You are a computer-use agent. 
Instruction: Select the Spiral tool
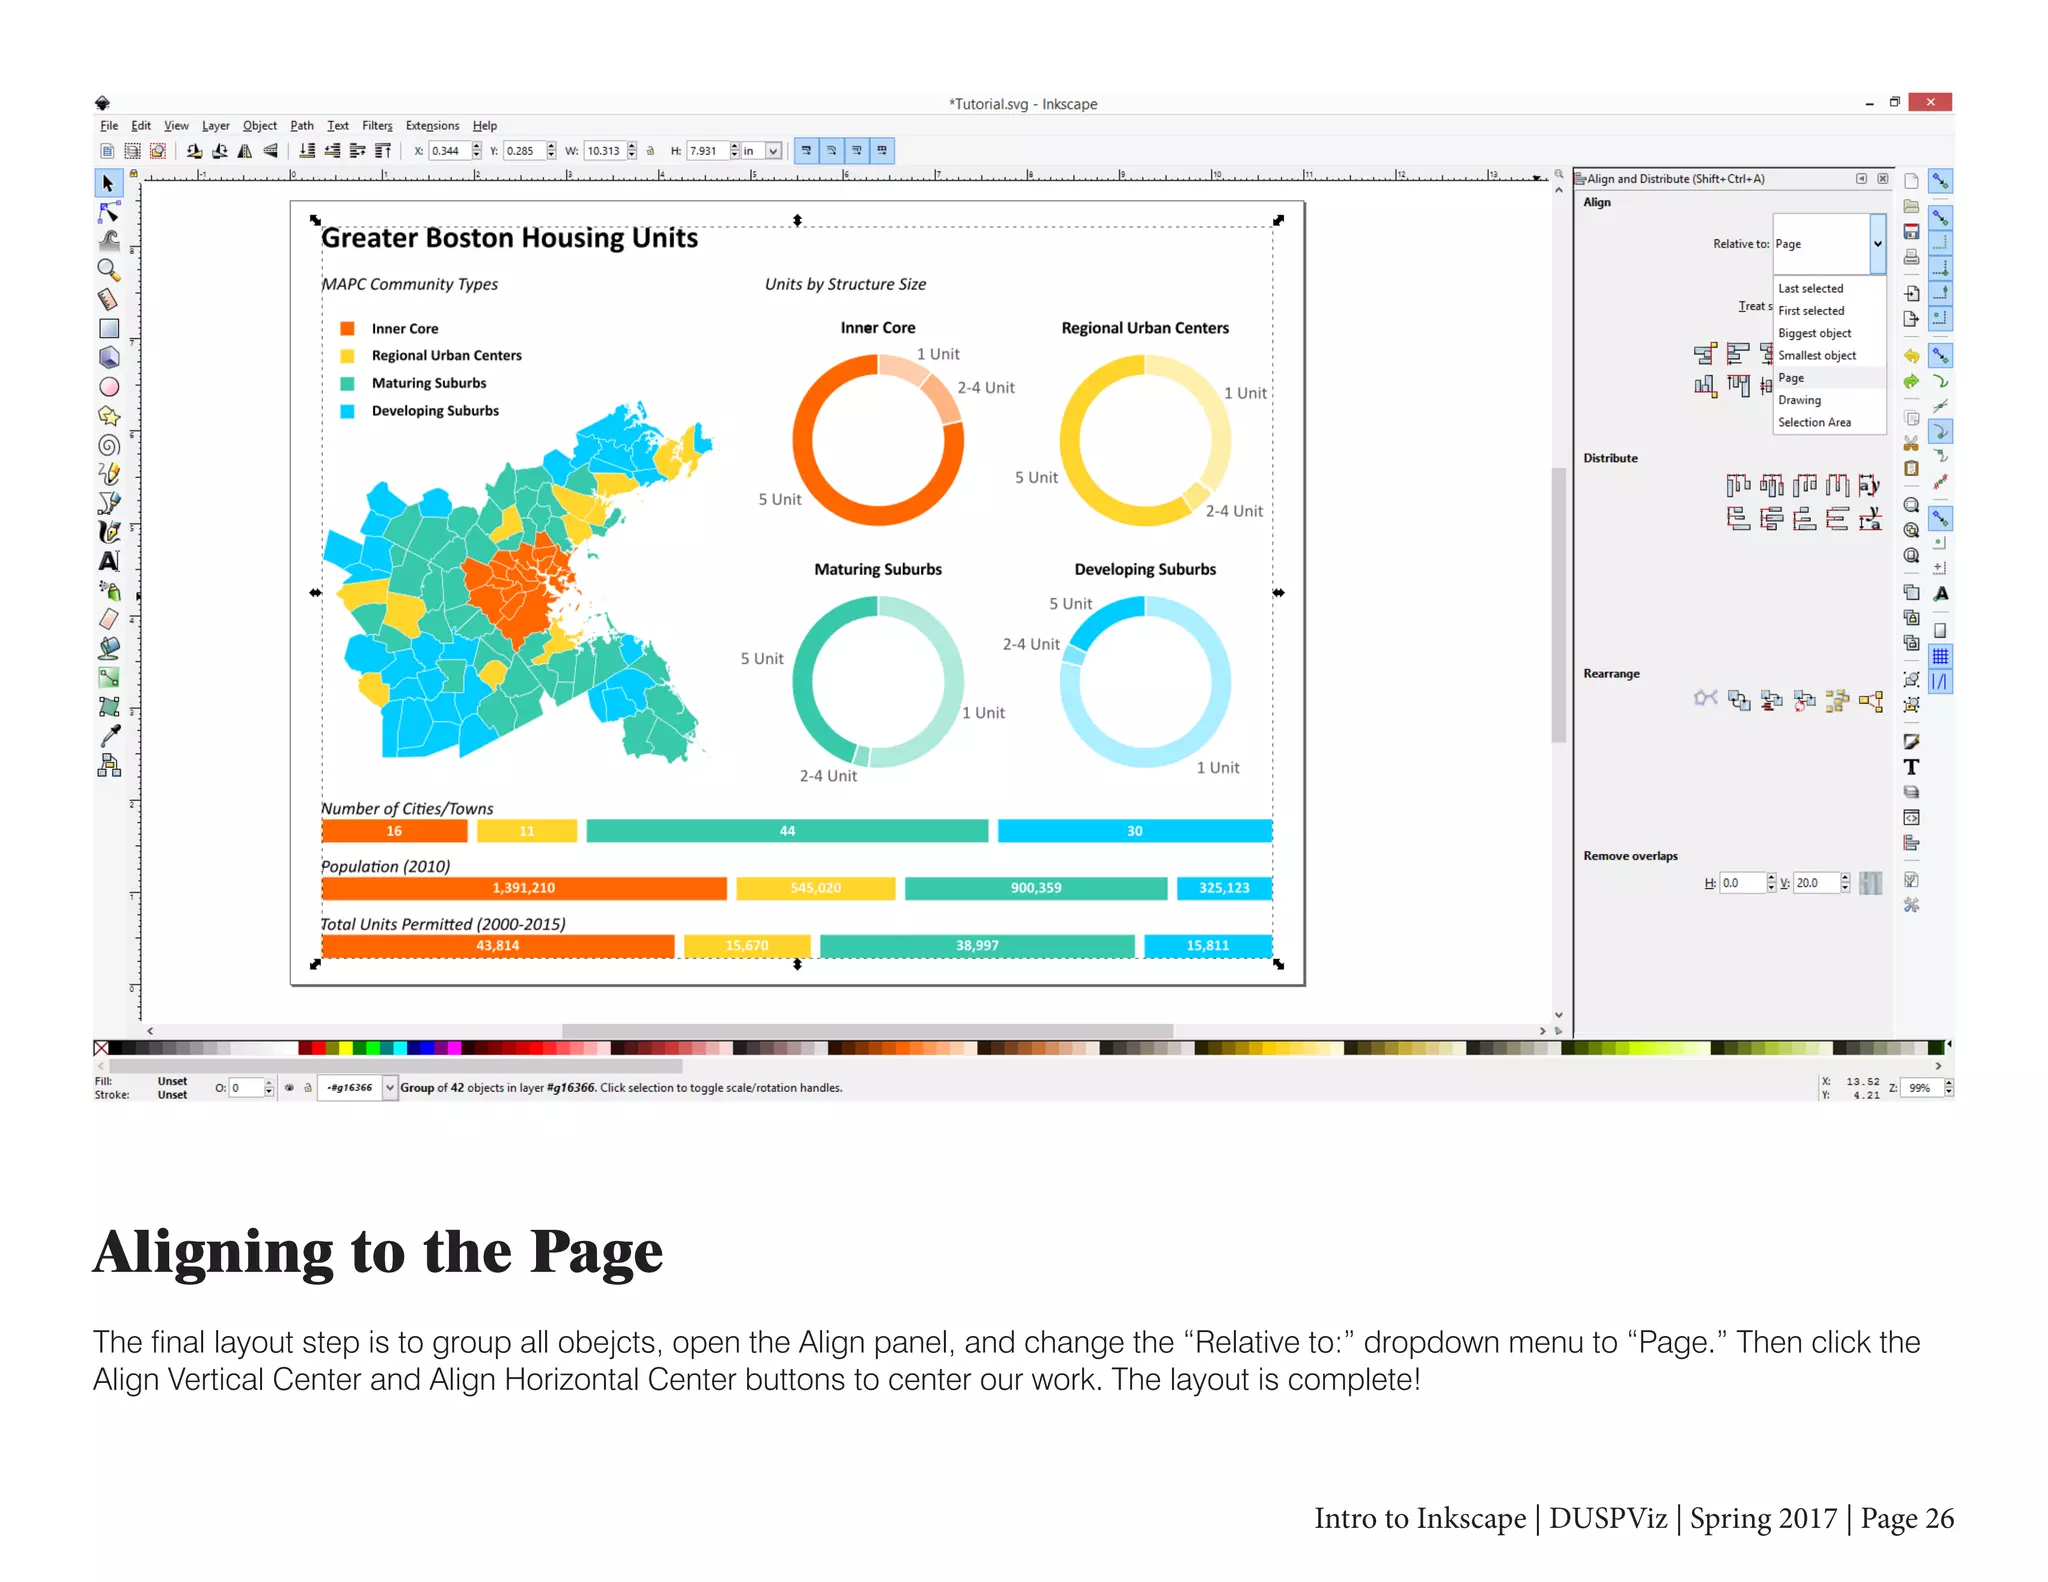coord(108,445)
